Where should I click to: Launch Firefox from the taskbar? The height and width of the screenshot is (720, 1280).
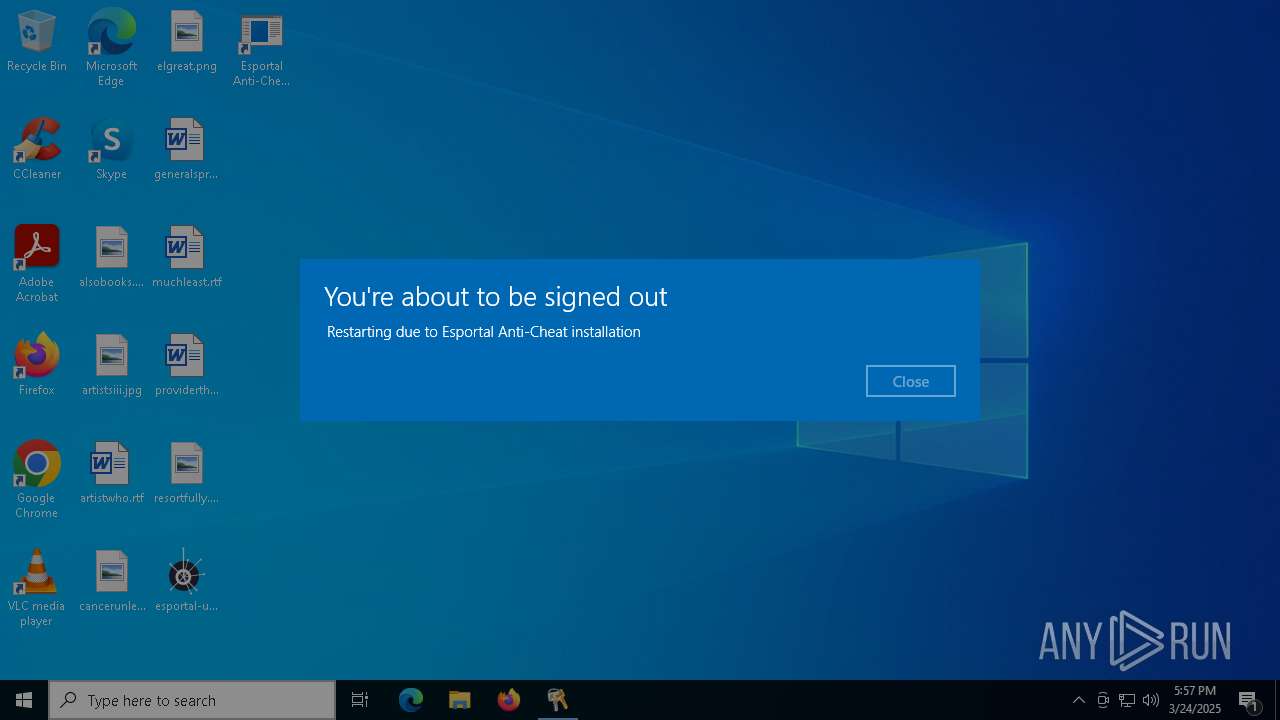tap(508, 700)
